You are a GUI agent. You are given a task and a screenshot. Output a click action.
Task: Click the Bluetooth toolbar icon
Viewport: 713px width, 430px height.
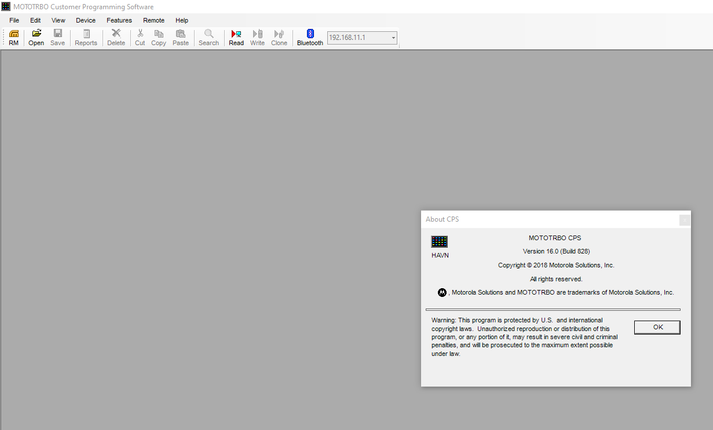[310, 37]
